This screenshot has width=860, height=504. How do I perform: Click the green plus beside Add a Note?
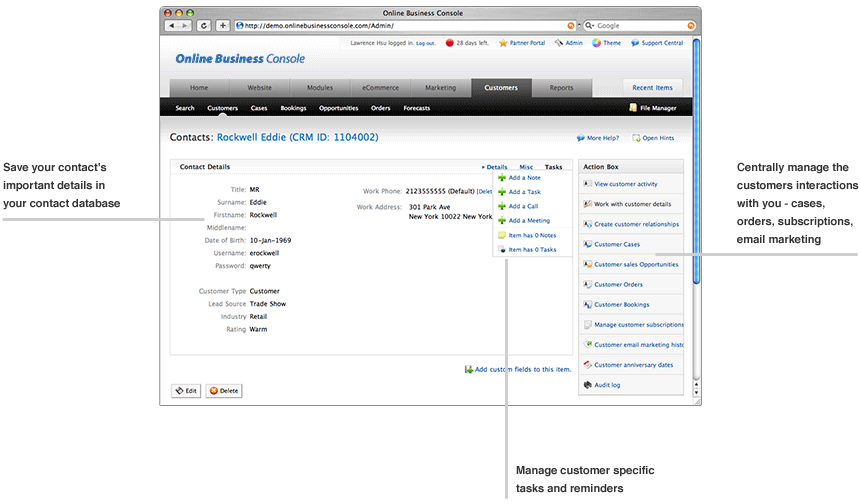[x=502, y=178]
